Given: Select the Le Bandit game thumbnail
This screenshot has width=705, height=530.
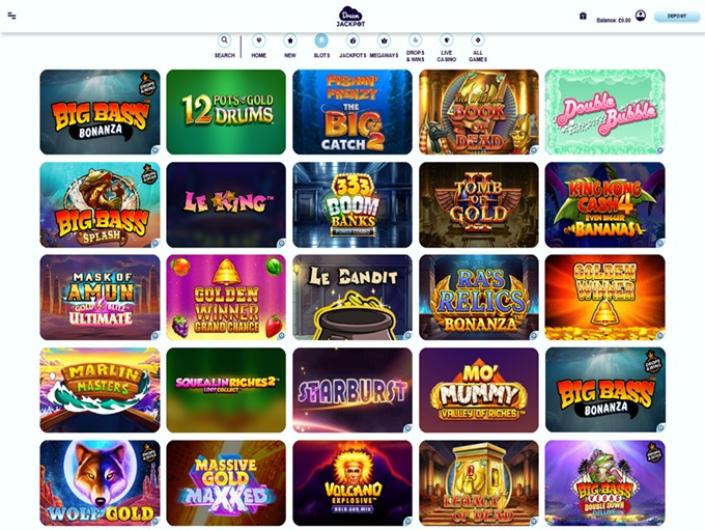Looking at the screenshot, I should (352, 297).
